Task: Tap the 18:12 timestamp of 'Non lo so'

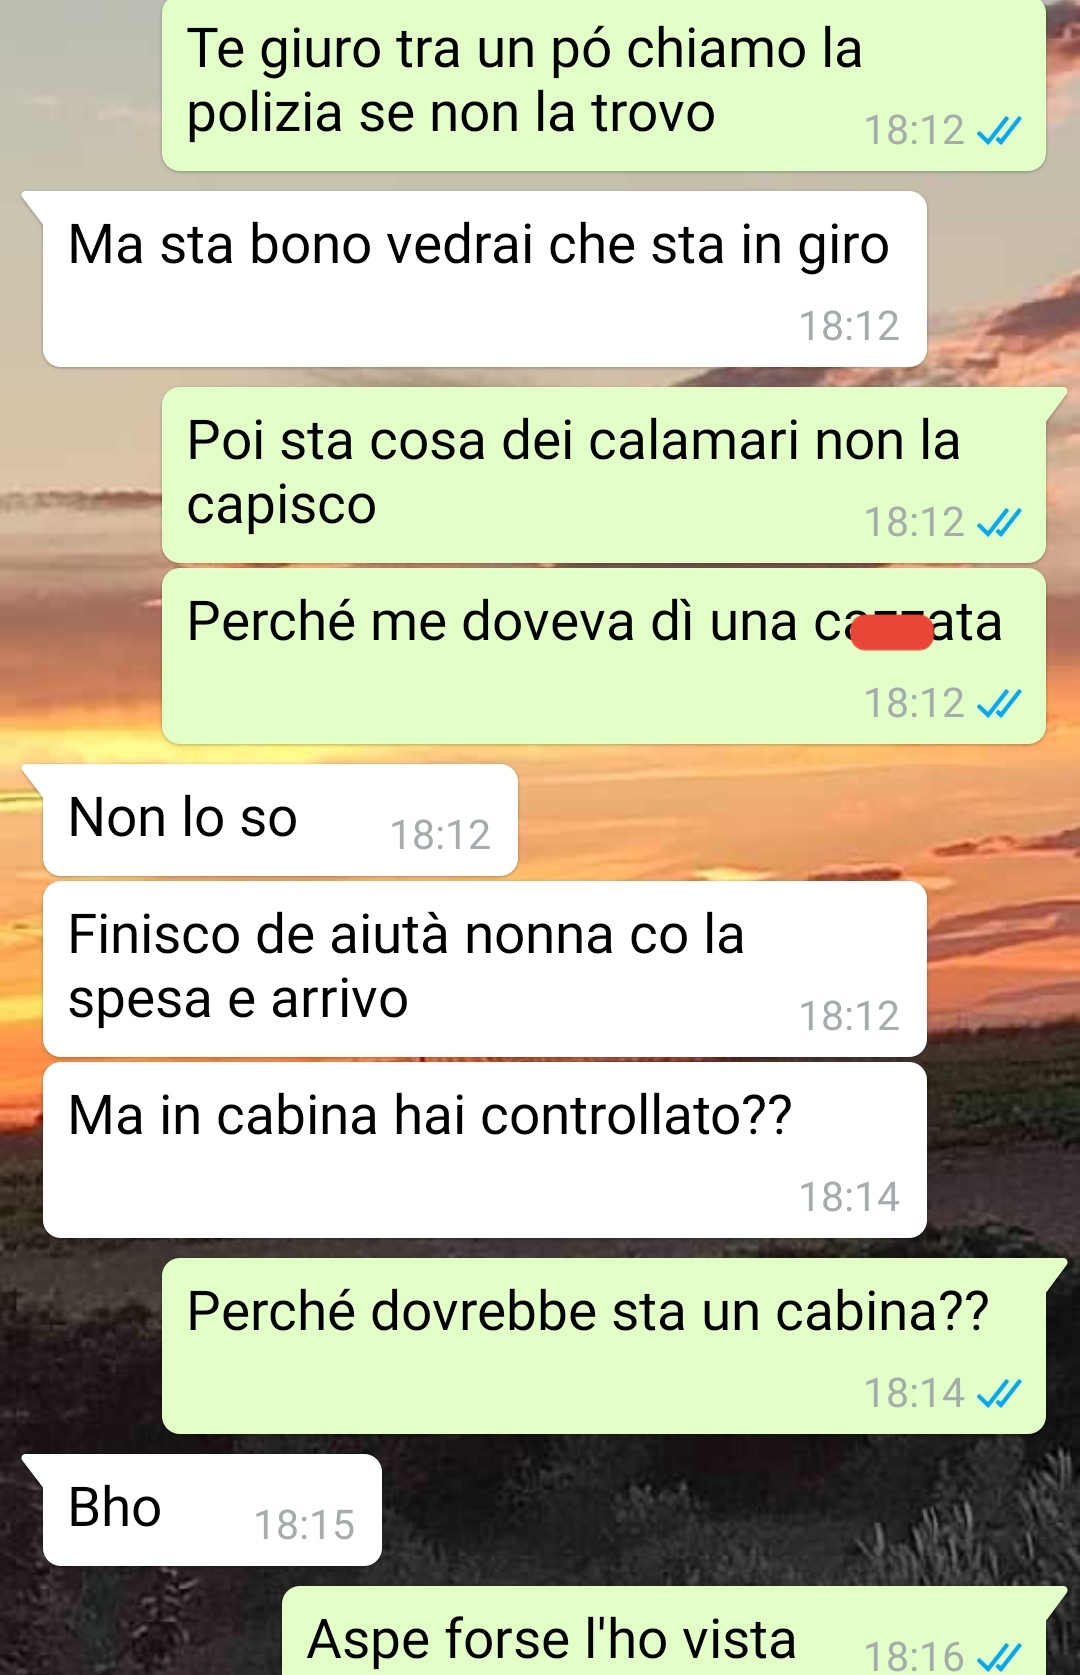Action: point(440,836)
